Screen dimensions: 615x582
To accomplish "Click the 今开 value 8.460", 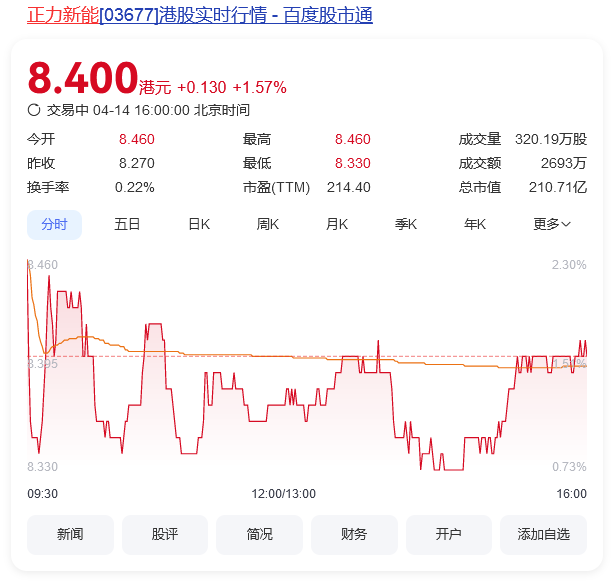I will pos(136,139).
